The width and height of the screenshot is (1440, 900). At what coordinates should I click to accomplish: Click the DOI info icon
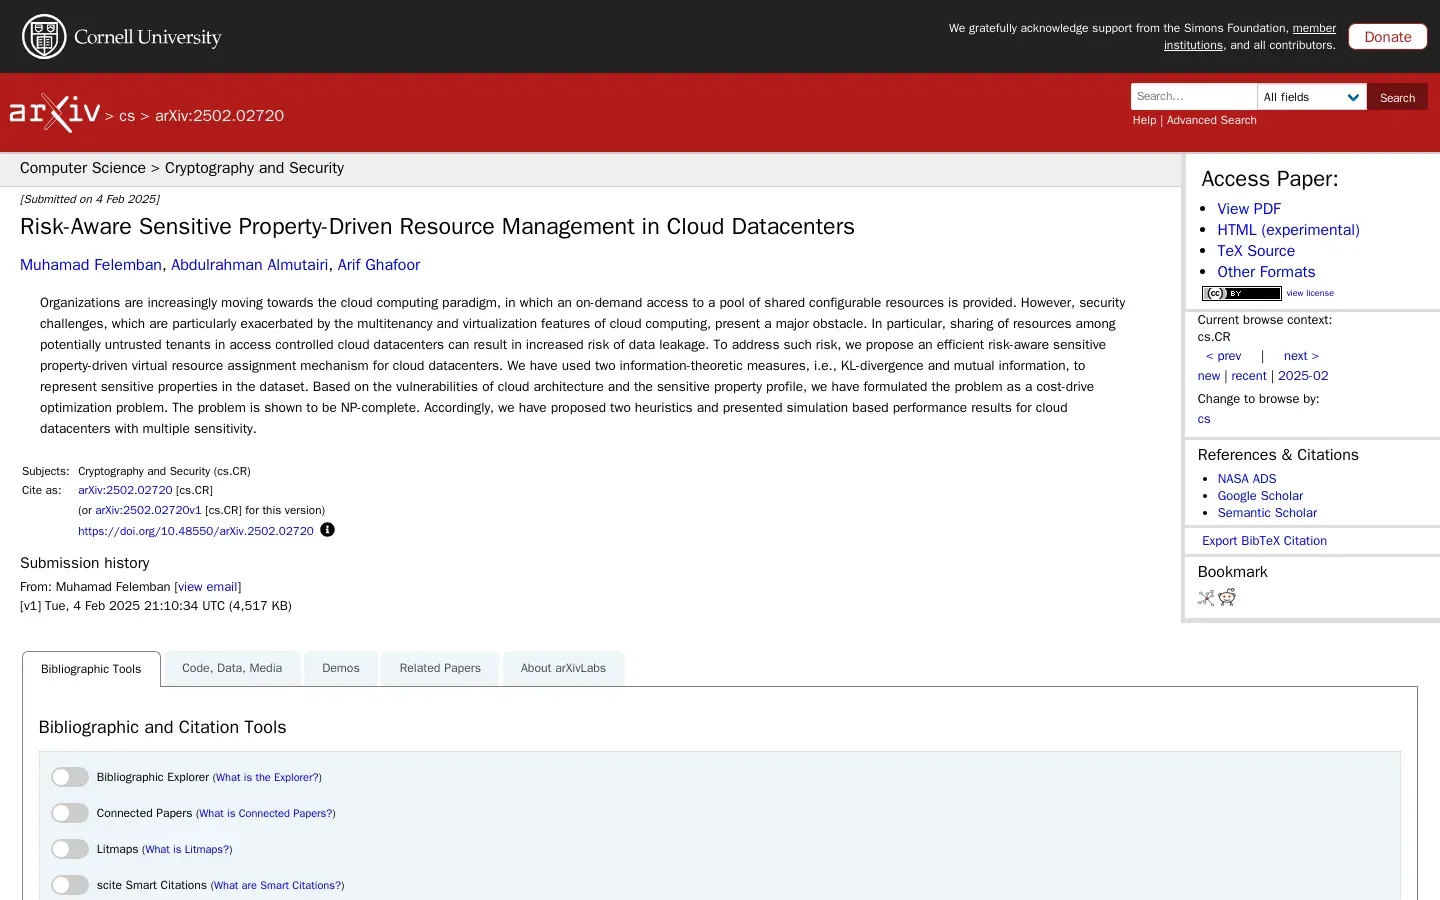pos(327,530)
